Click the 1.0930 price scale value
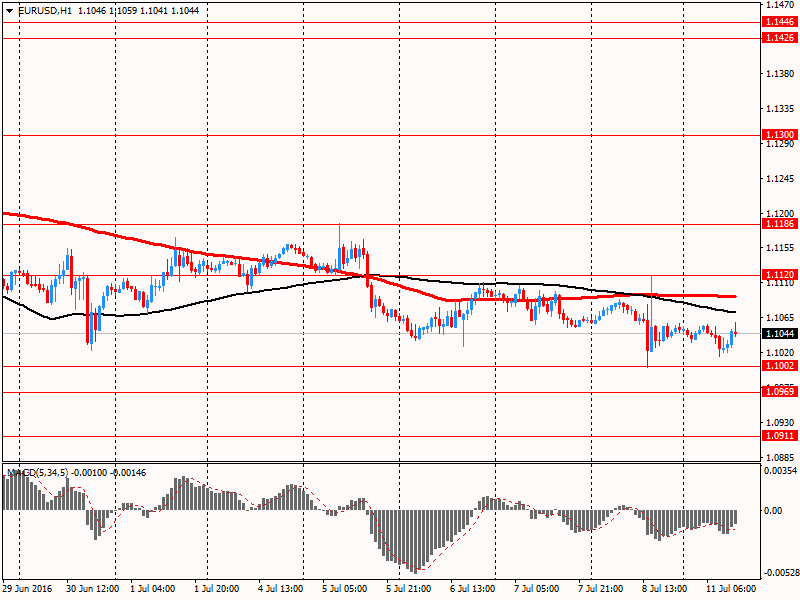 [781, 422]
